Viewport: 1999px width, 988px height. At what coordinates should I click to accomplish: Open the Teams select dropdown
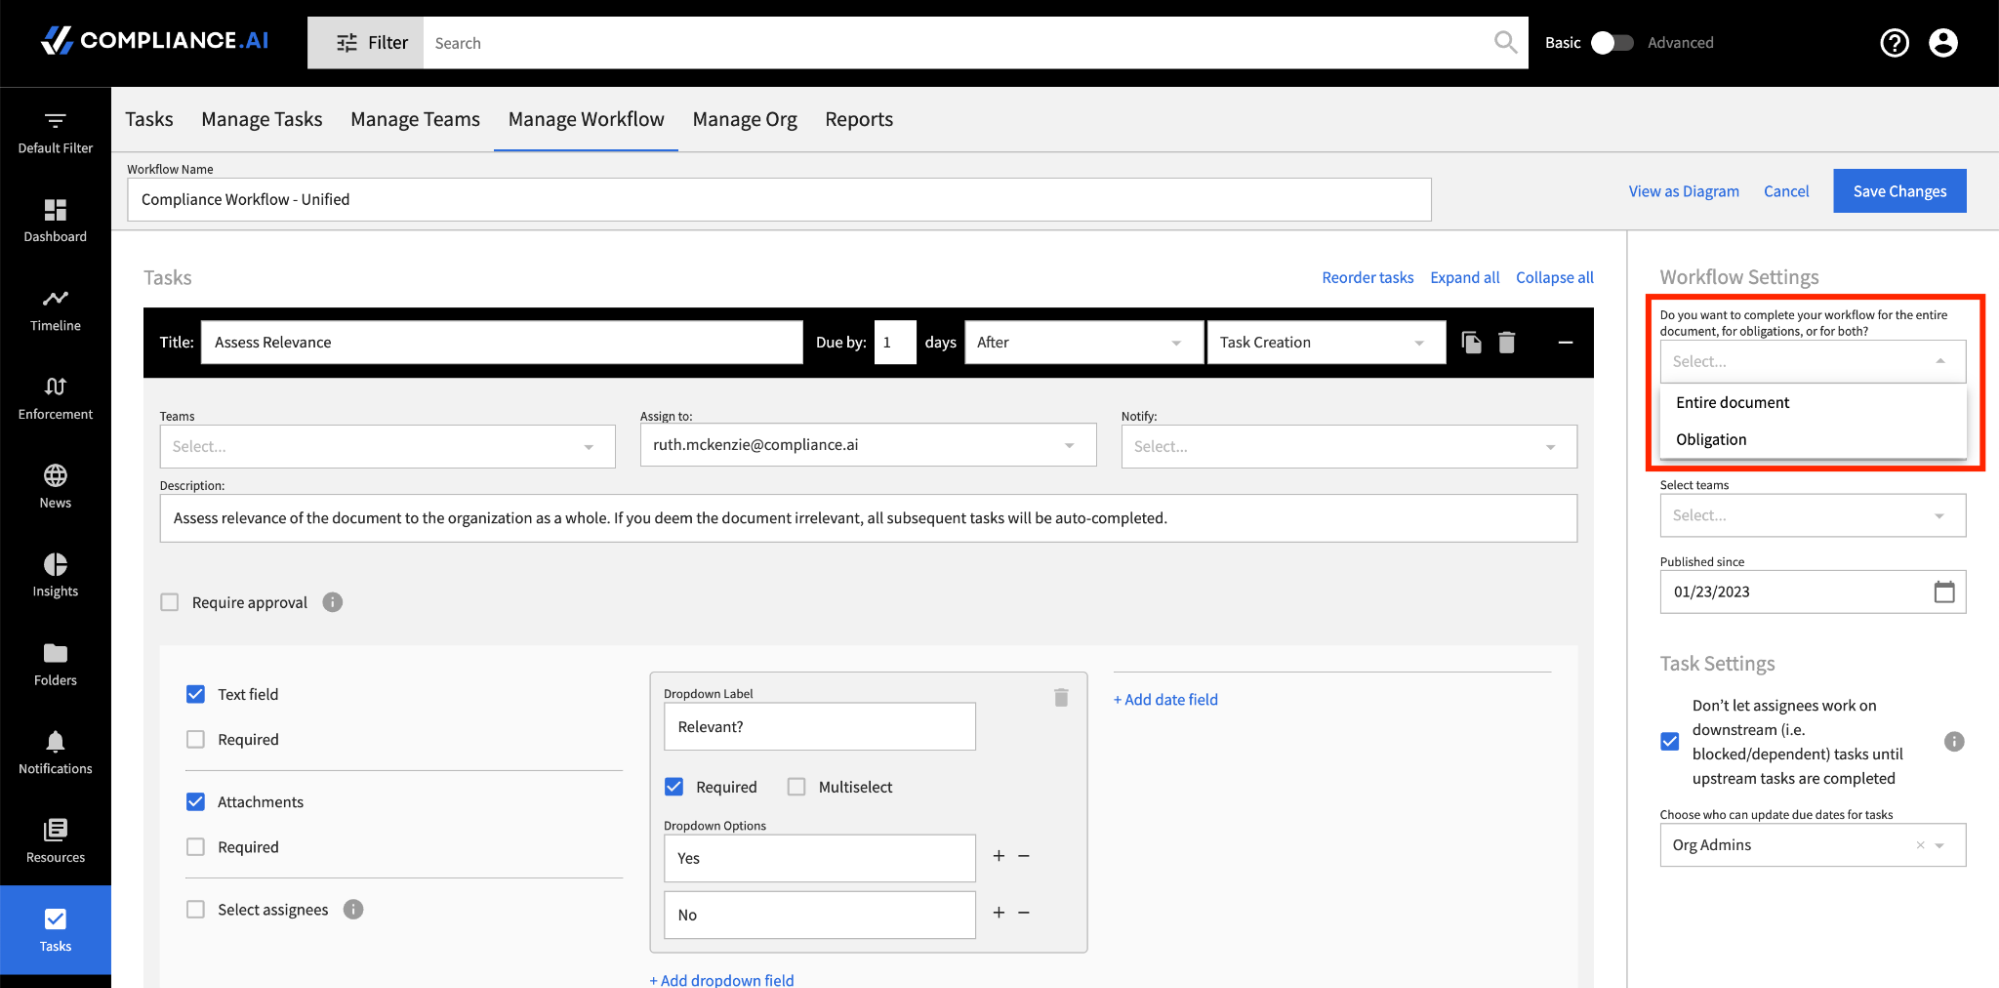pos(387,446)
